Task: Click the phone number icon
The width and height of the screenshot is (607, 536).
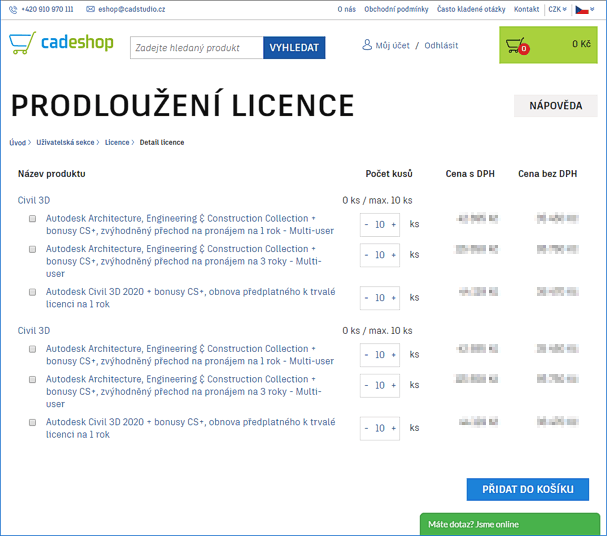Action: pos(12,9)
